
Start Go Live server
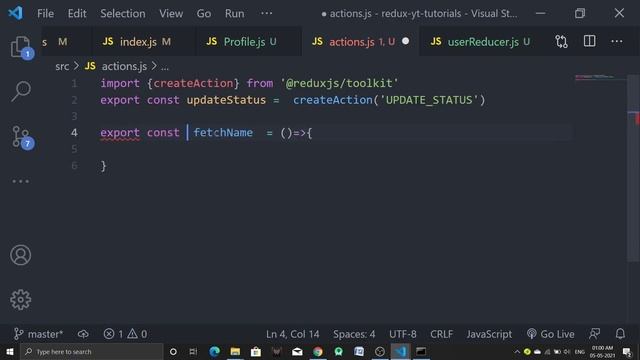pos(550,334)
